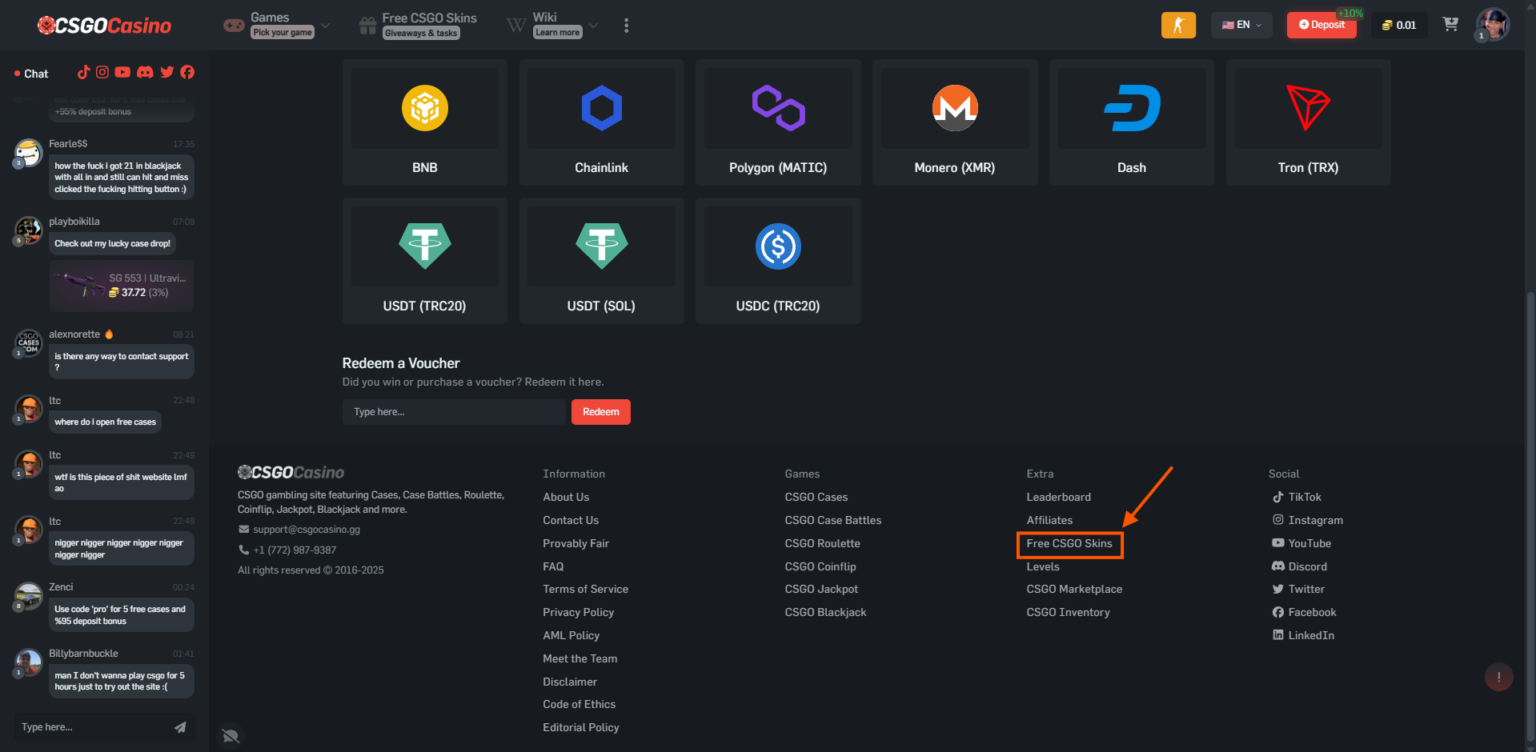This screenshot has height=752, width=1536.
Task: Open Discord icon in chat header
Action: point(145,72)
